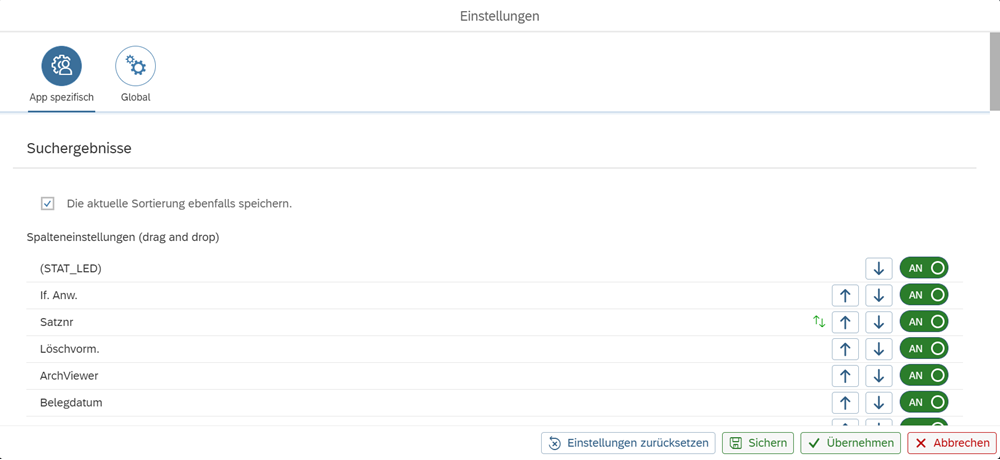Click the green sort icon in Satznr row
The image size is (1000, 460).
(x=819, y=322)
